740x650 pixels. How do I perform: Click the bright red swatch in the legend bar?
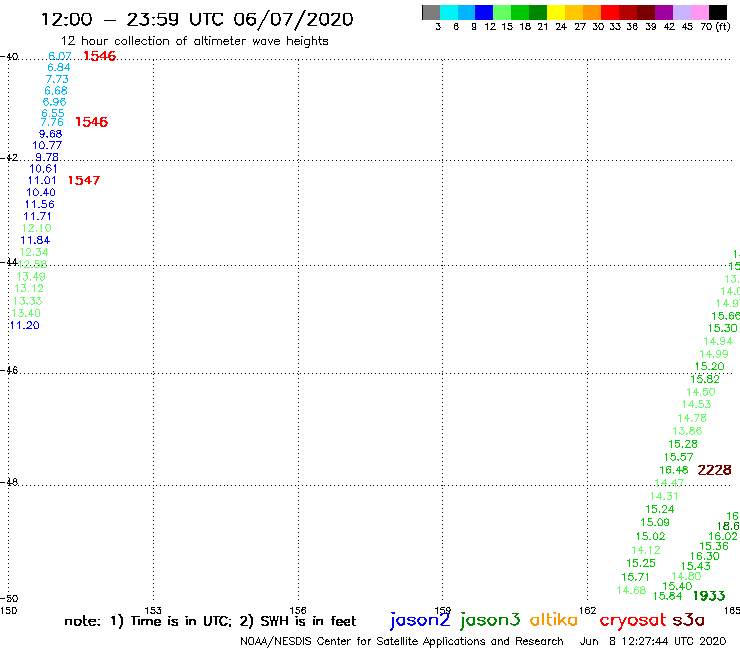(610, 12)
